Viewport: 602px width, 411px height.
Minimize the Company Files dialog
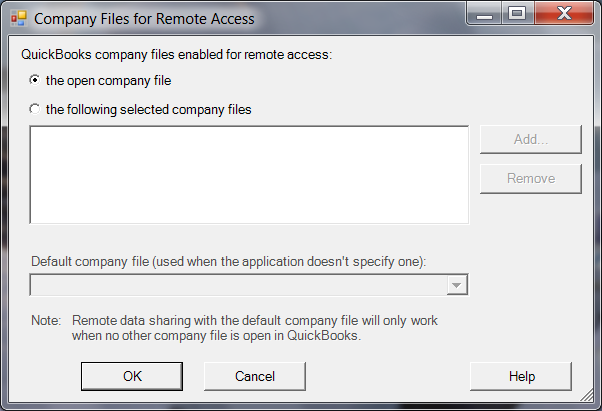487,14
